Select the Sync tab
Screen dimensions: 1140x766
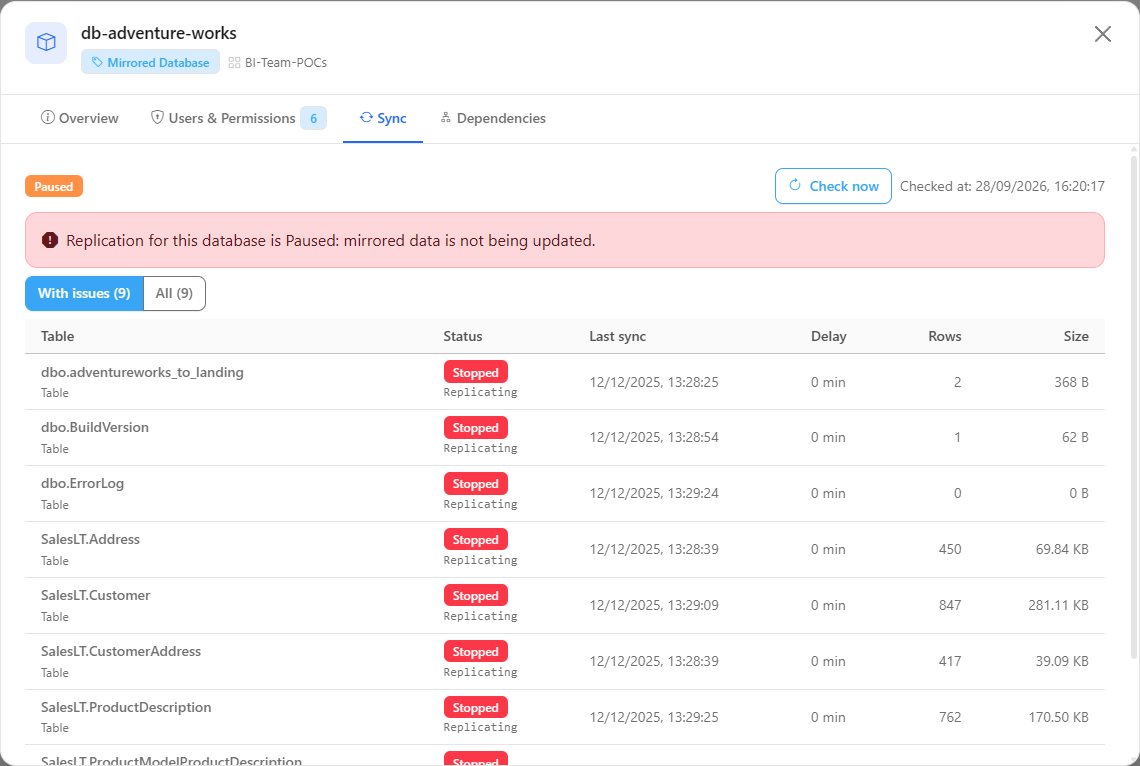point(383,118)
